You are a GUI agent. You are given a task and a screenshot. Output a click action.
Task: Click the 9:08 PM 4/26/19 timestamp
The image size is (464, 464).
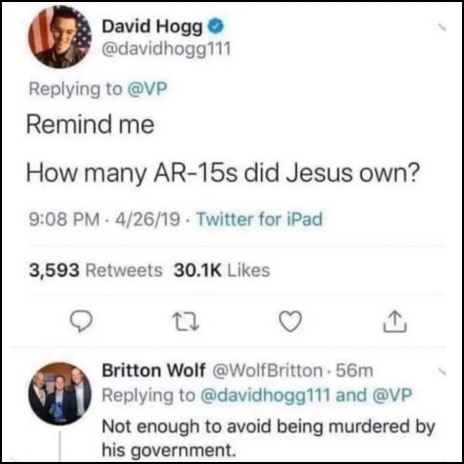(104, 219)
